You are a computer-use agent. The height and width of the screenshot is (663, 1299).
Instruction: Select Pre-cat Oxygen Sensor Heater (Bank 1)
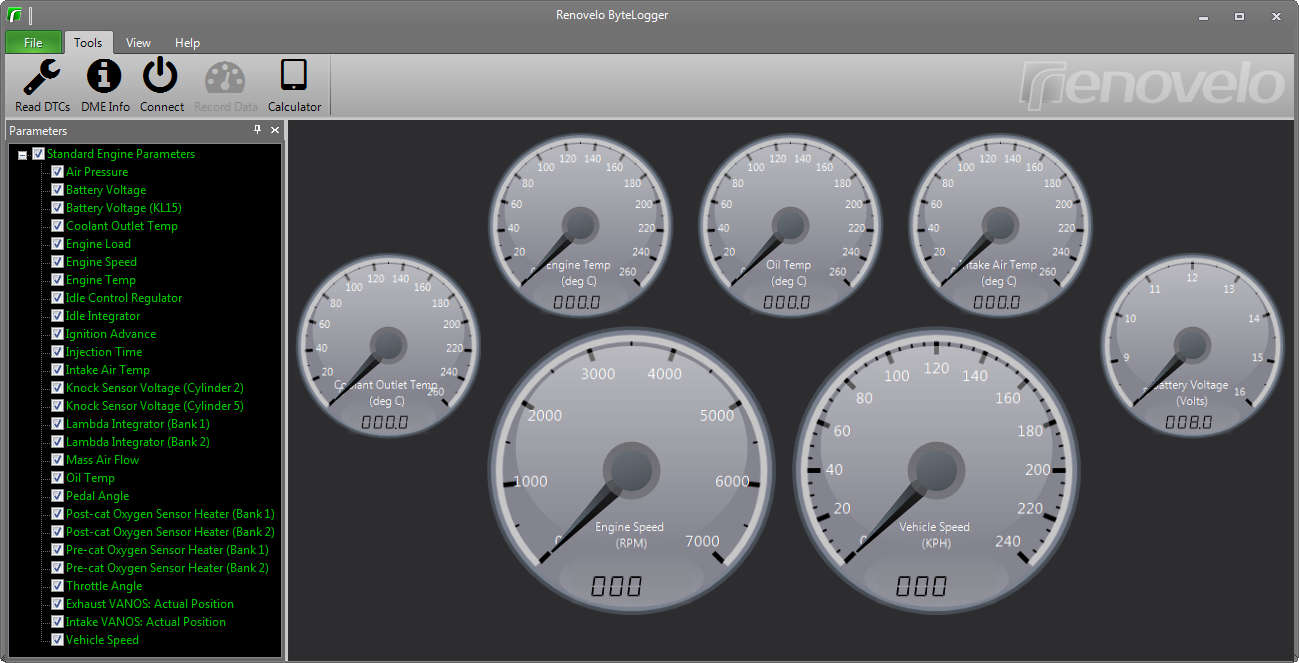(167, 550)
